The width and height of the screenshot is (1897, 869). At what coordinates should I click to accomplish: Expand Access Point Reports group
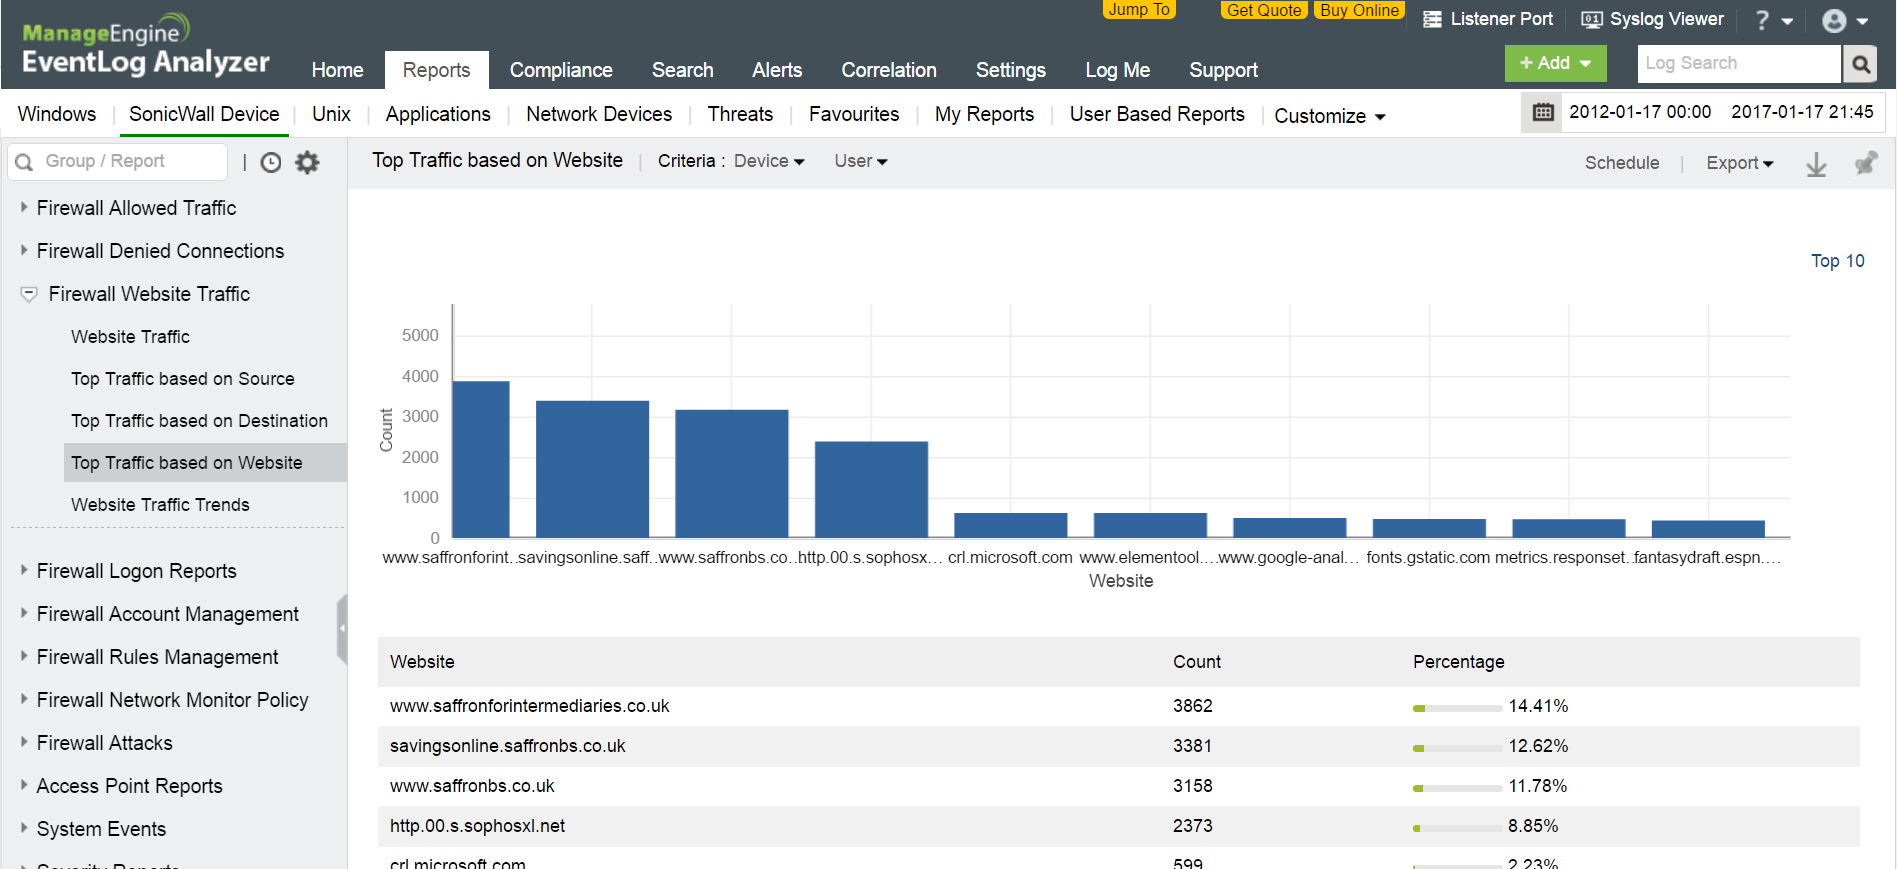pyautogui.click(x=24, y=785)
